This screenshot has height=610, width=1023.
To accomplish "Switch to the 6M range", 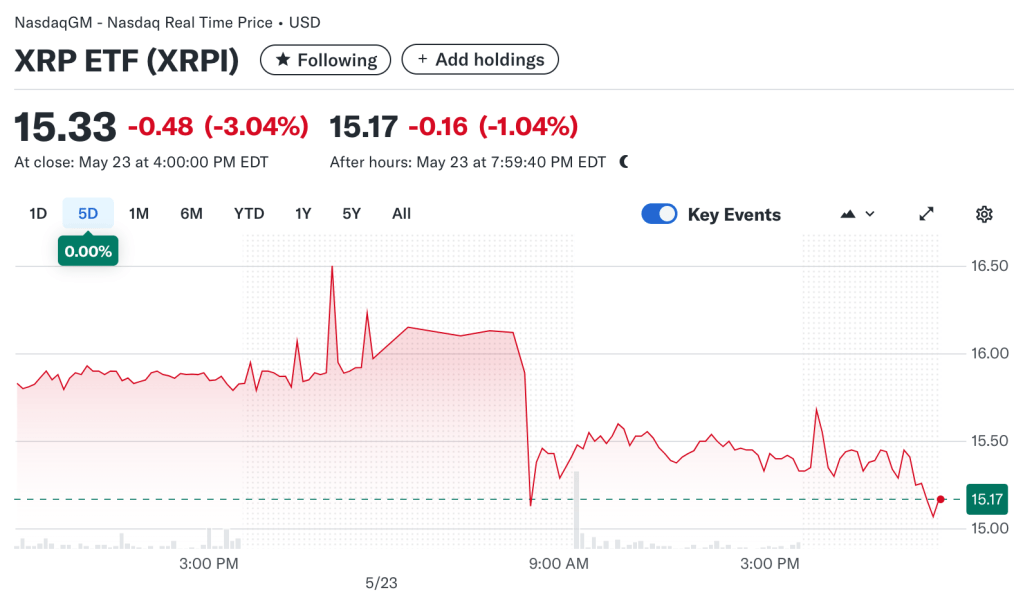I will [192, 213].
